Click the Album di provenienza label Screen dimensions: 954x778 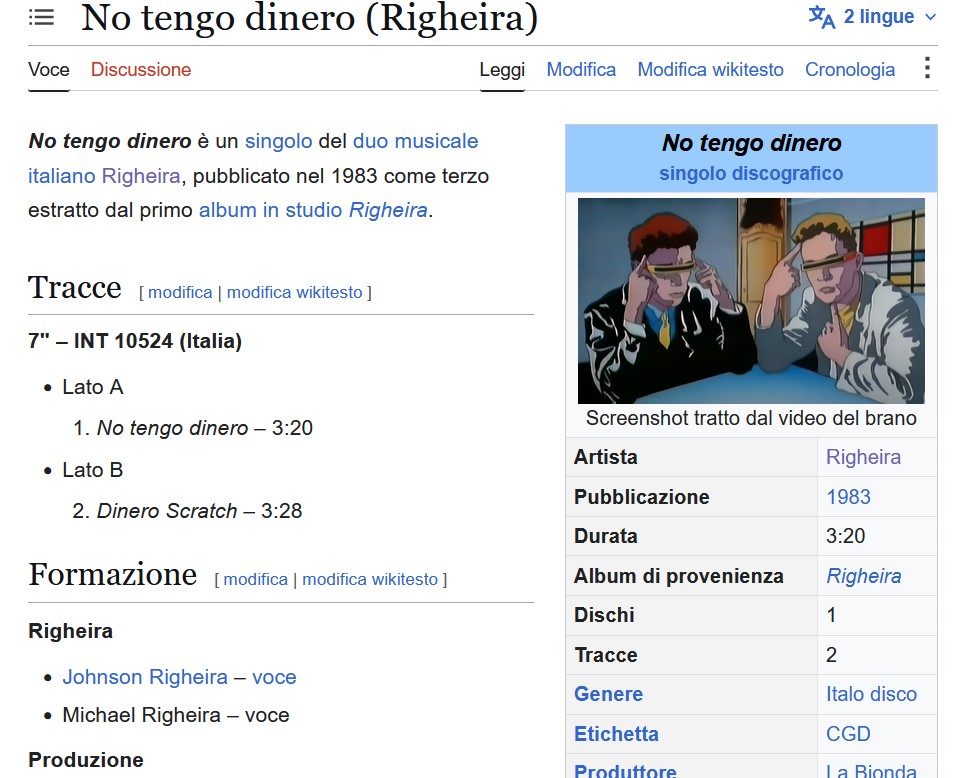[x=678, y=576]
